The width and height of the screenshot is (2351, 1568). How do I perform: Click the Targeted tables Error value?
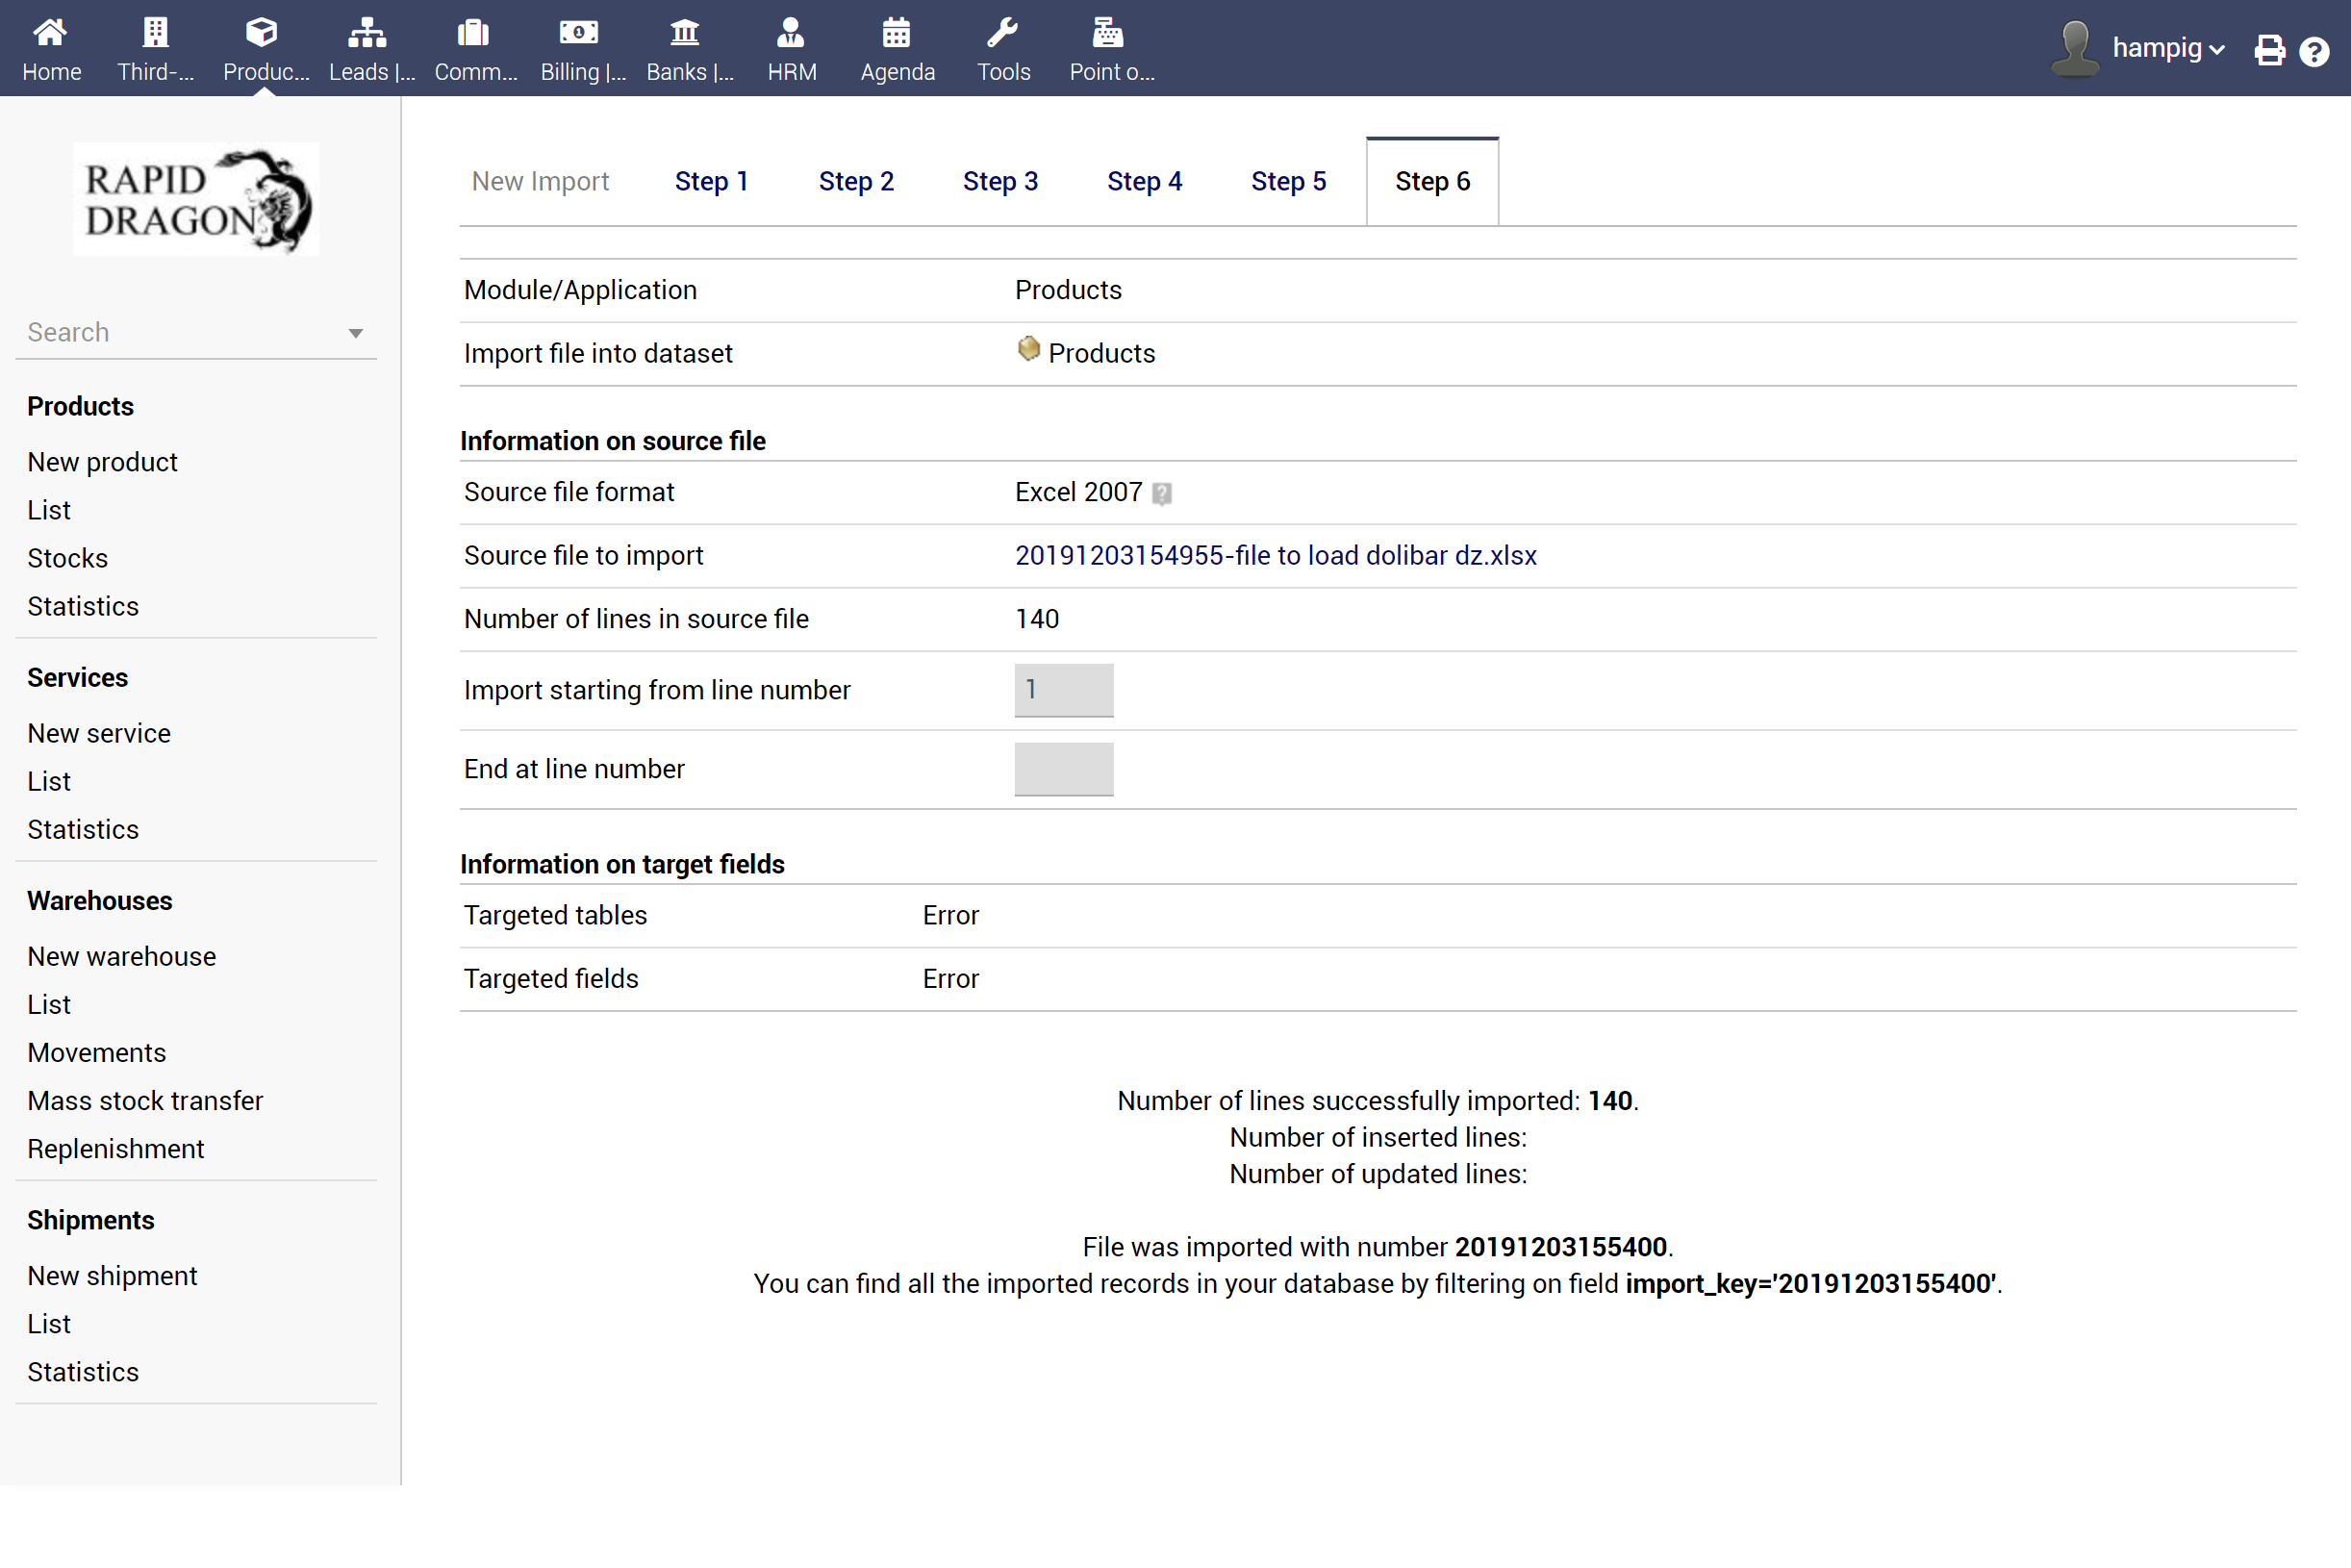950,915
